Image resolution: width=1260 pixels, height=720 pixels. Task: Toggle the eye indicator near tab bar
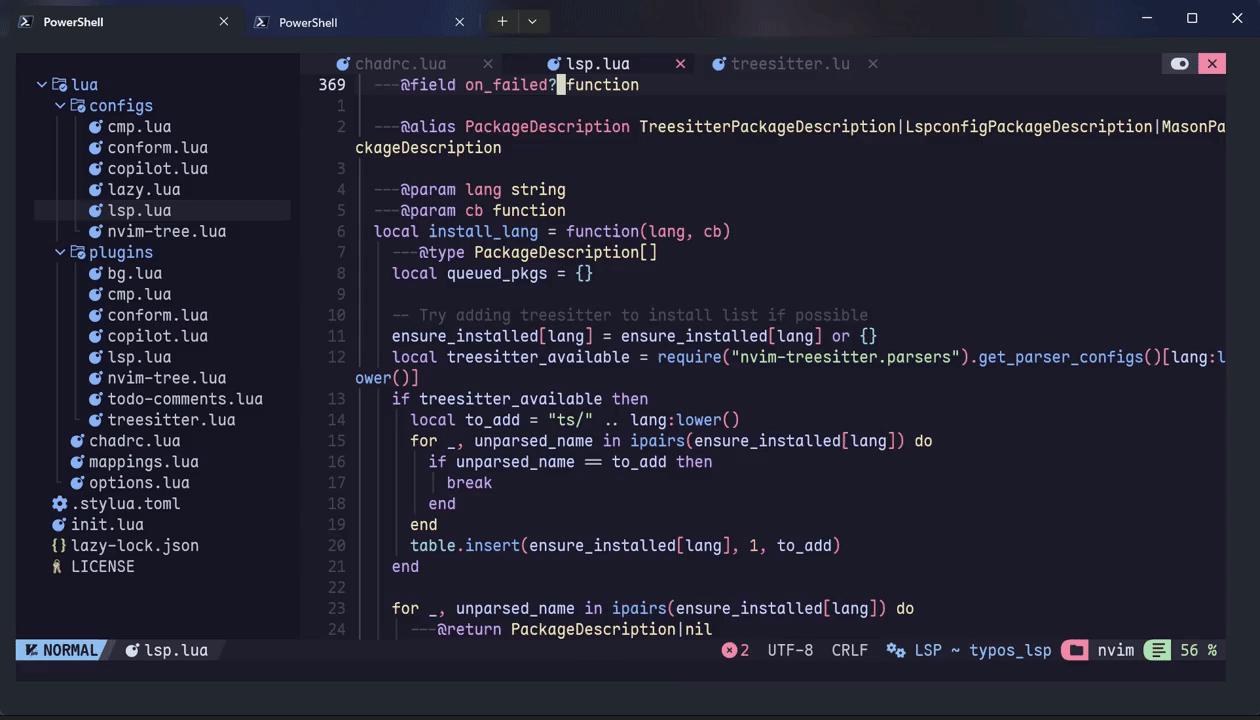(x=1180, y=63)
